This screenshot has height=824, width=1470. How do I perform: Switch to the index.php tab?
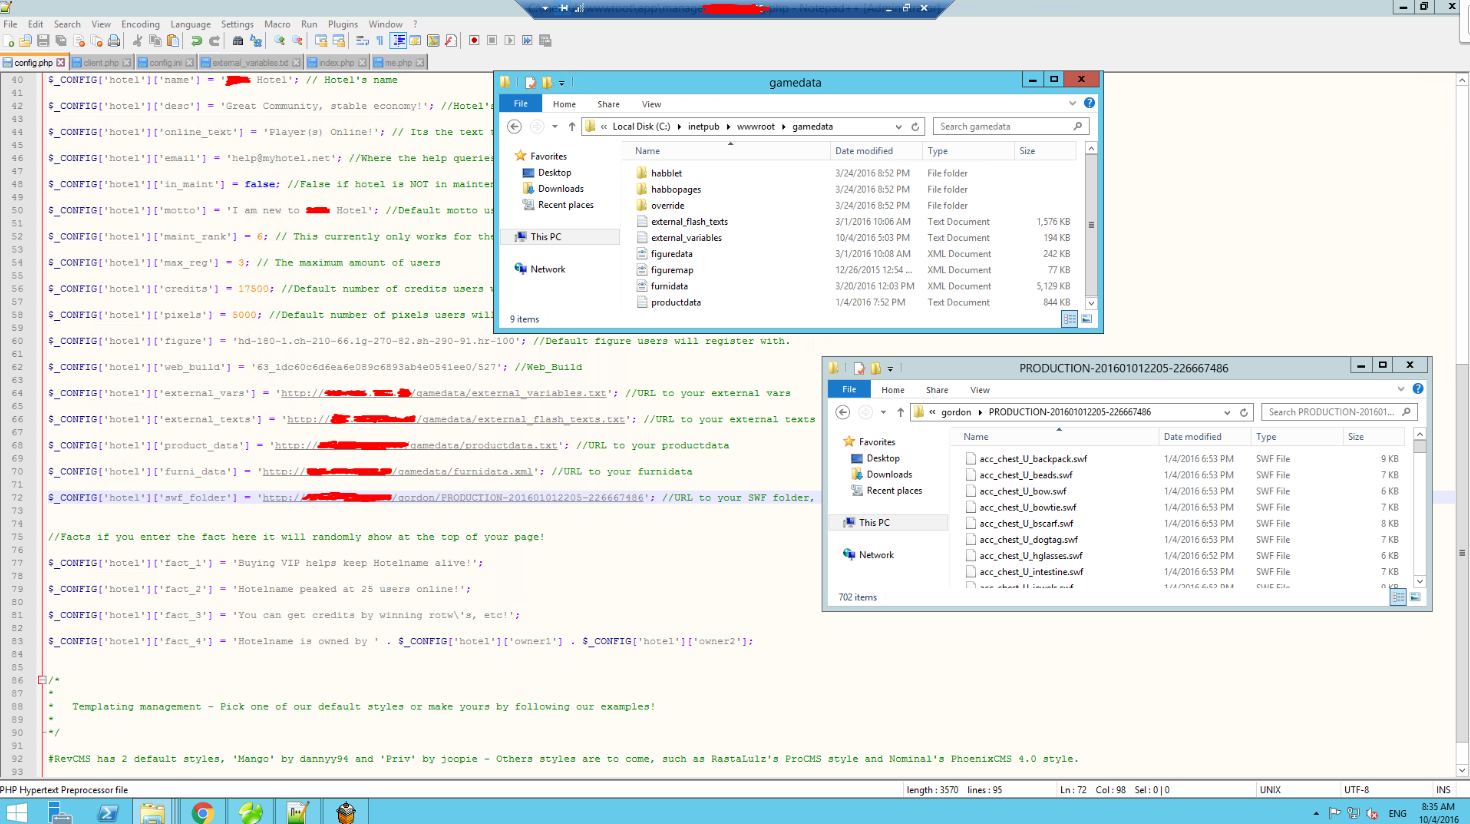pos(337,62)
